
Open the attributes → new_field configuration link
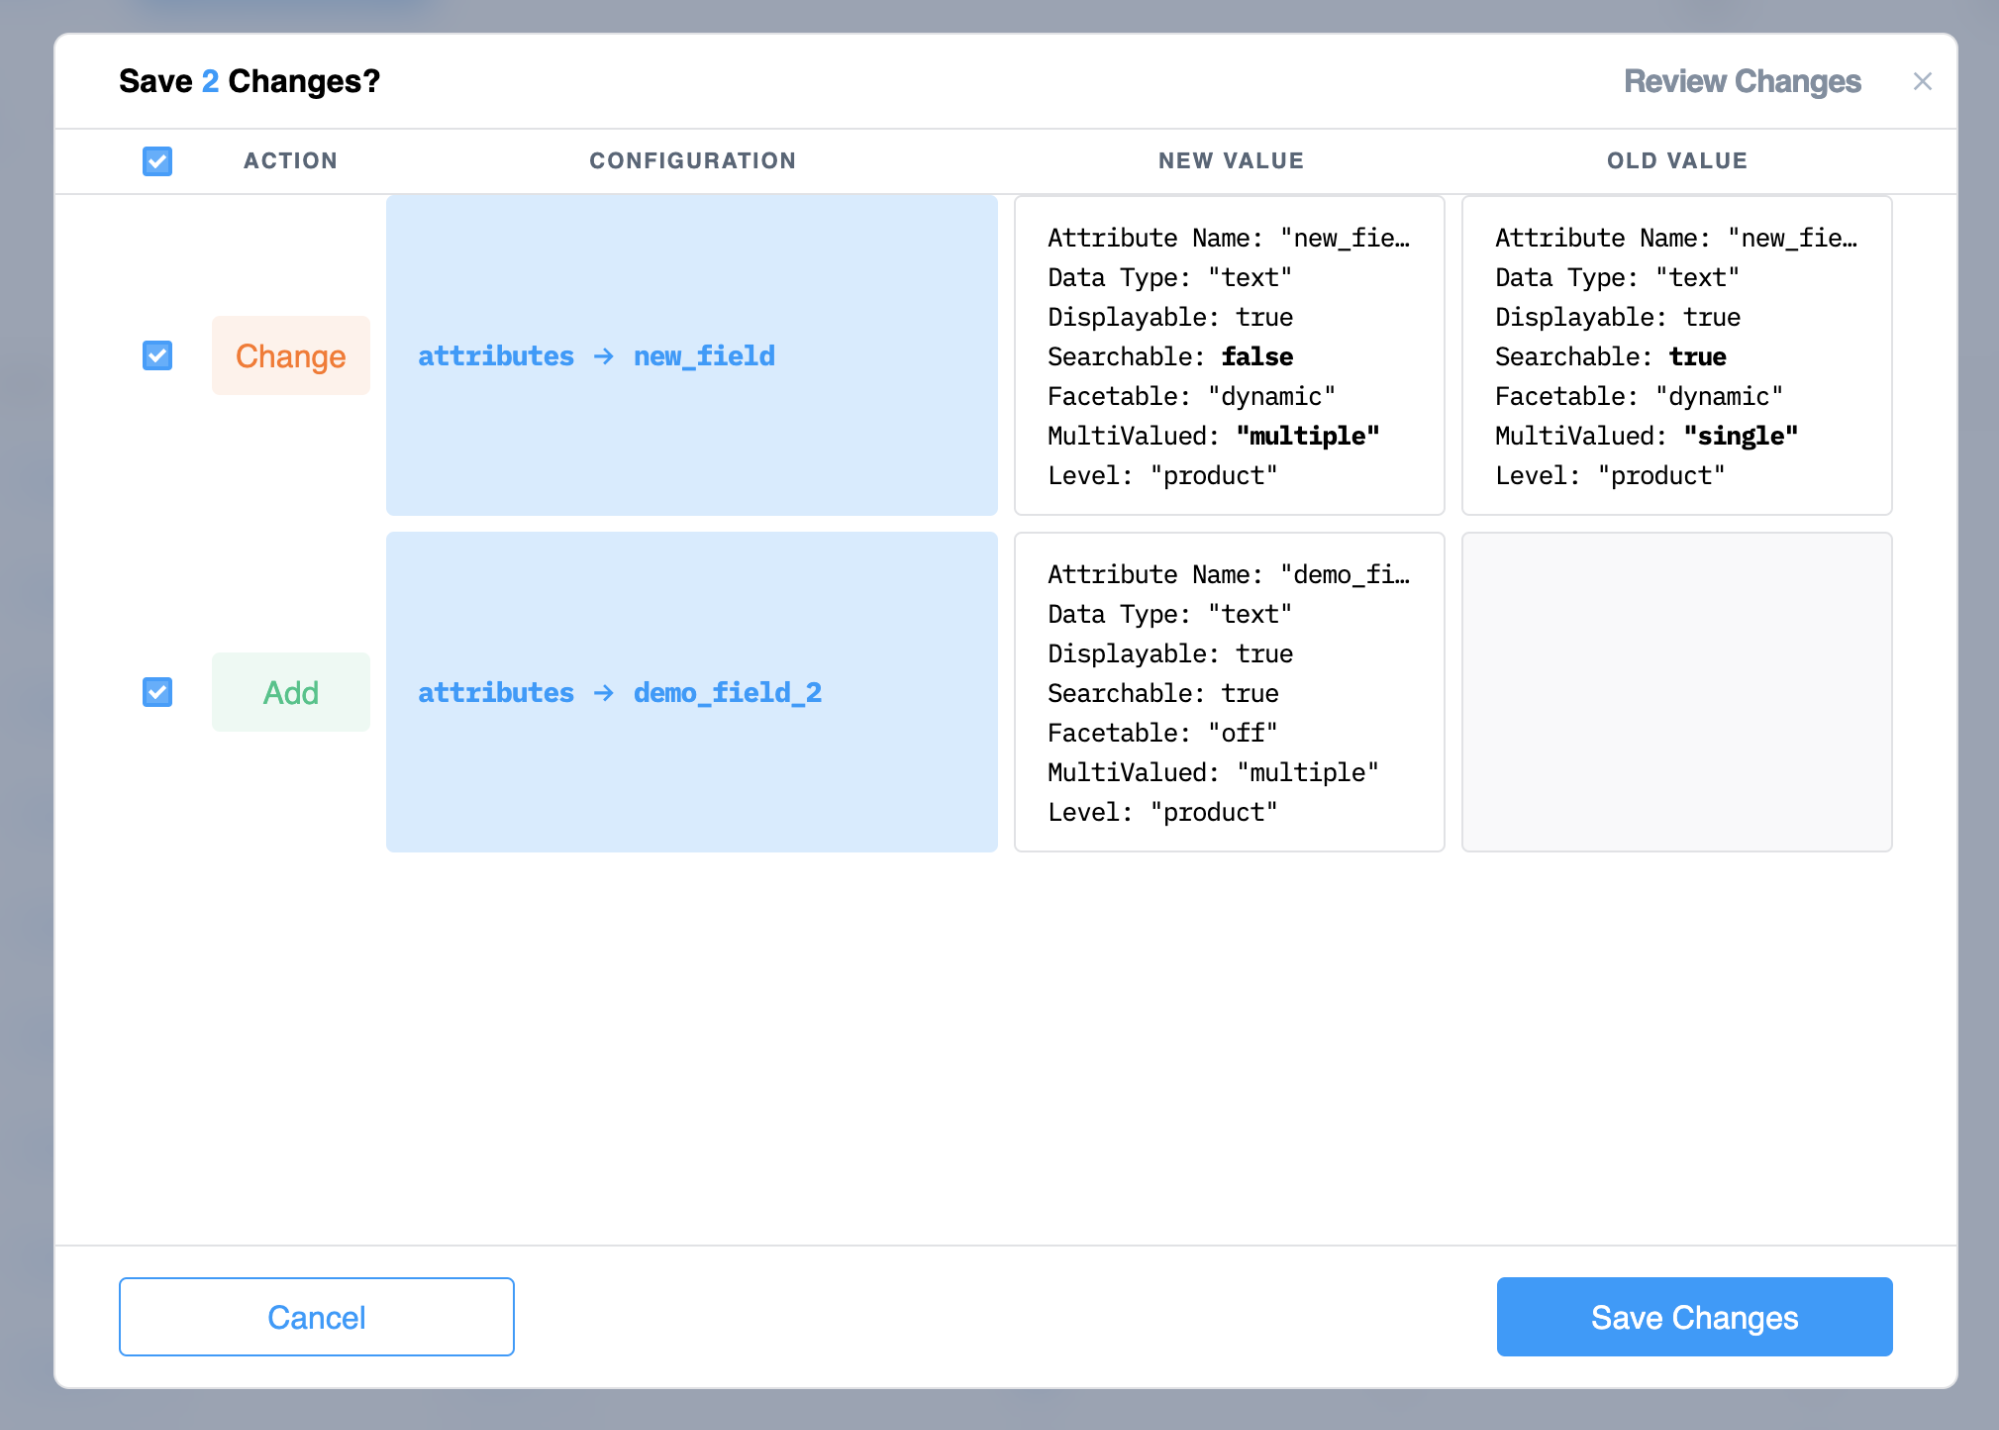pos(596,356)
